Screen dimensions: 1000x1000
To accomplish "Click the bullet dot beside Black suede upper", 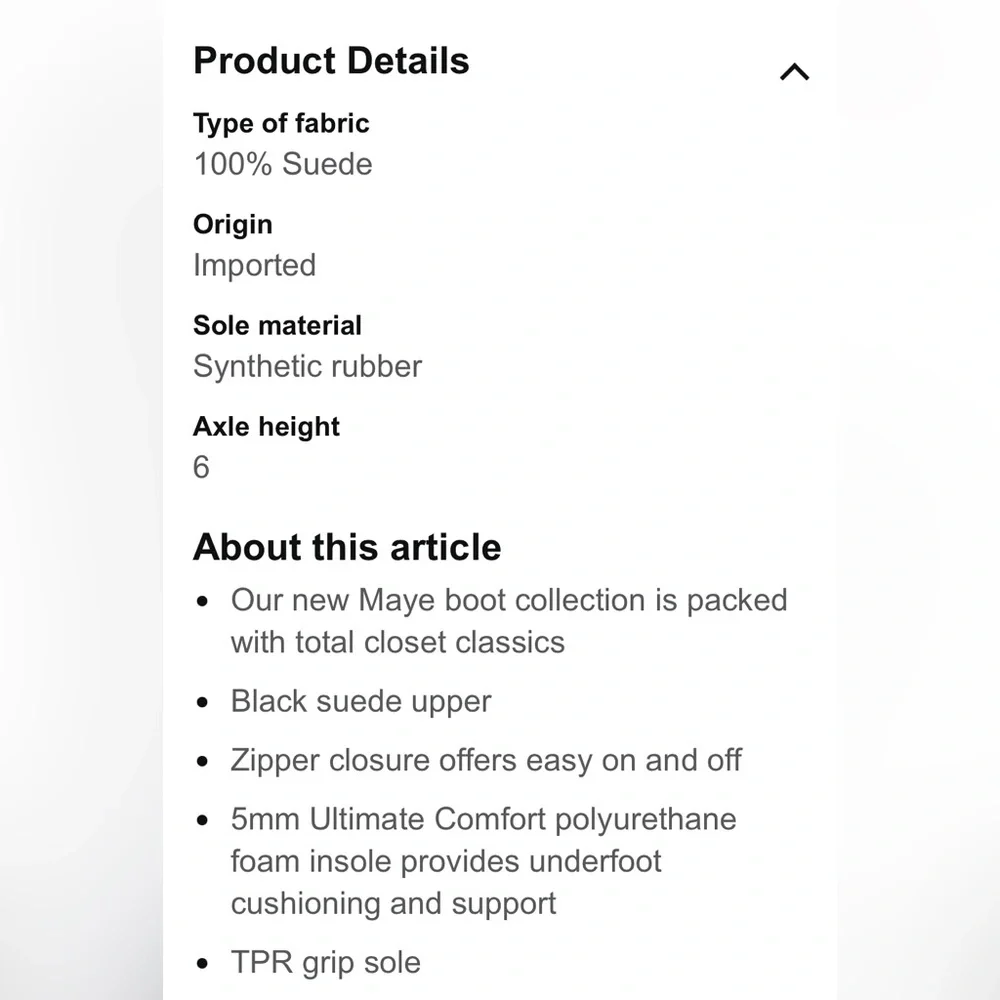I will 203,703.
